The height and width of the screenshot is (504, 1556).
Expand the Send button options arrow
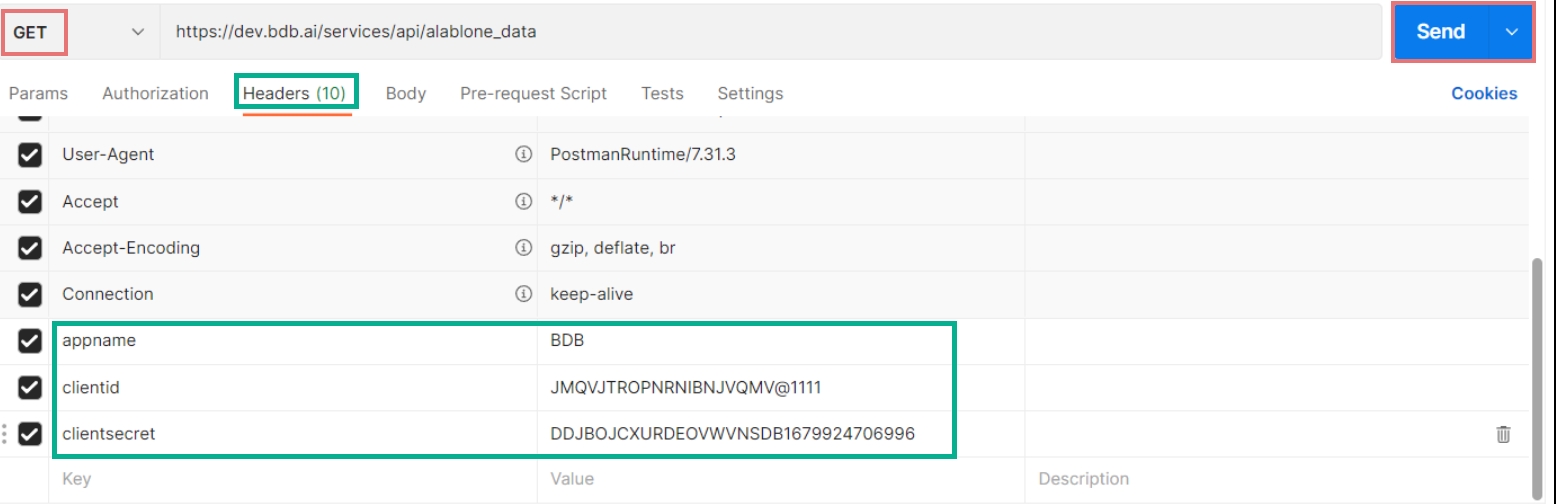pyautogui.click(x=1510, y=32)
